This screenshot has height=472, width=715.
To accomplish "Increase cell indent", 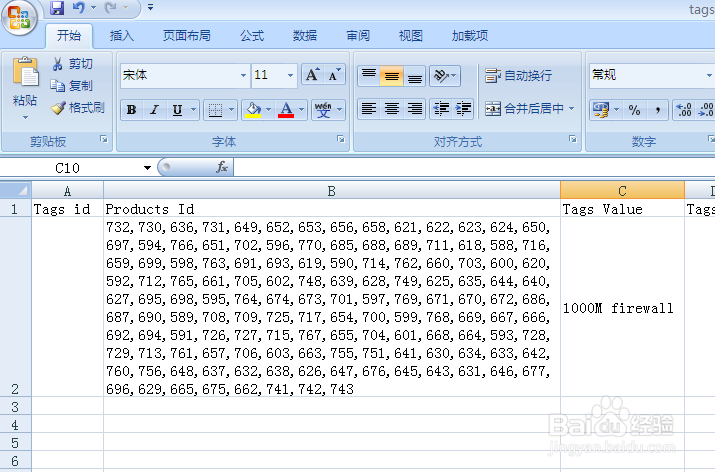I will 463,109.
